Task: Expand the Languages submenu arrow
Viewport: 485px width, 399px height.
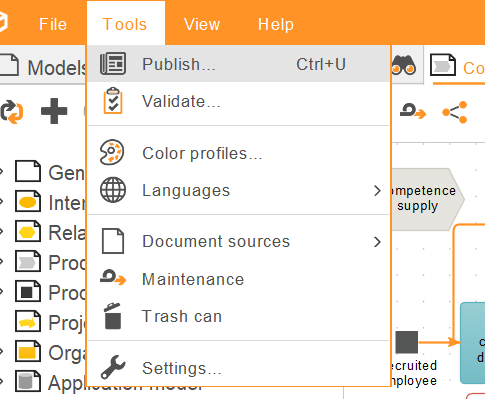Action: 377,191
